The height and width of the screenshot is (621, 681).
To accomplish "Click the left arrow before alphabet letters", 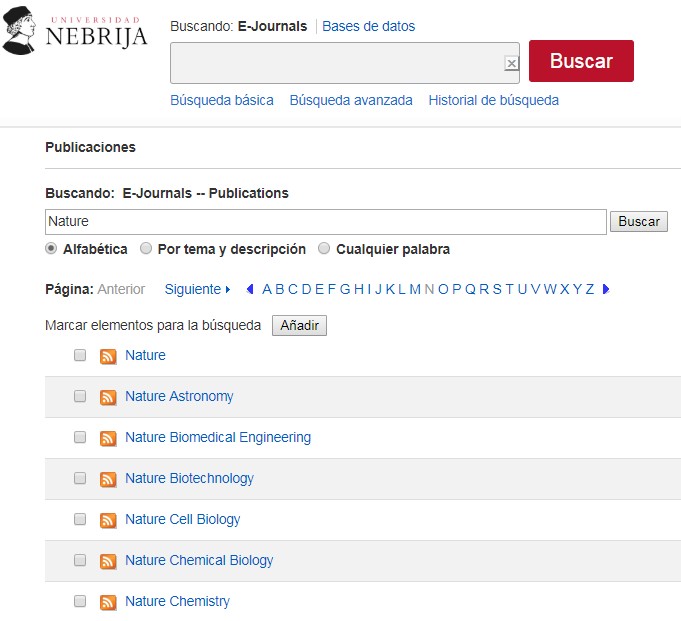I will (x=250, y=289).
